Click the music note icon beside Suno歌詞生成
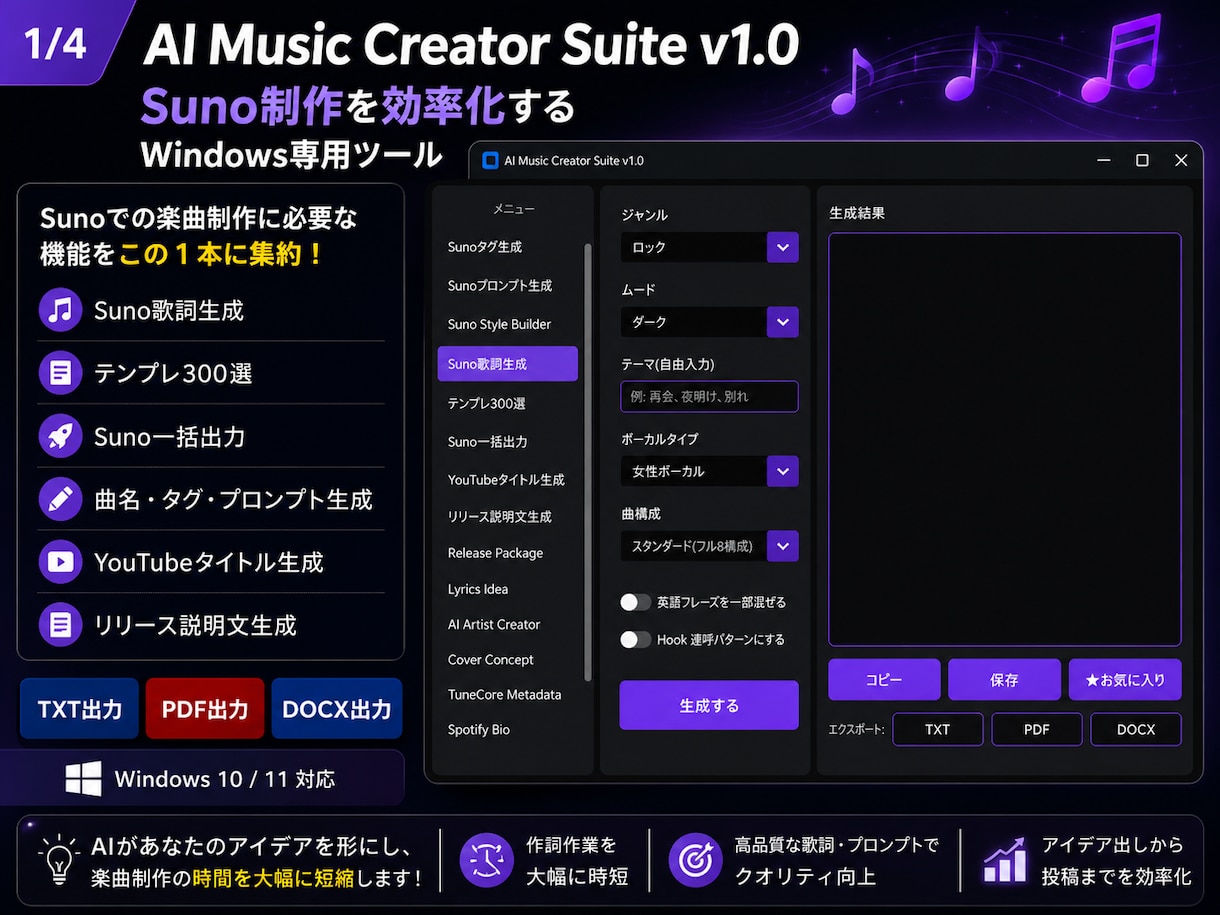The image size is (1220, 915). pos(60,310)
